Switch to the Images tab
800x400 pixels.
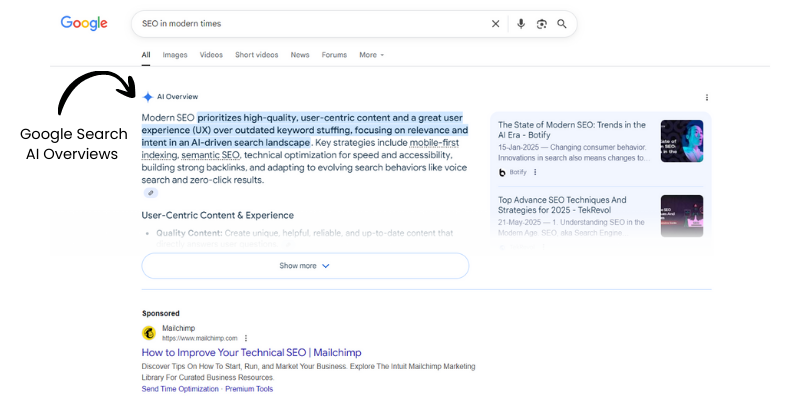(175, 55)
